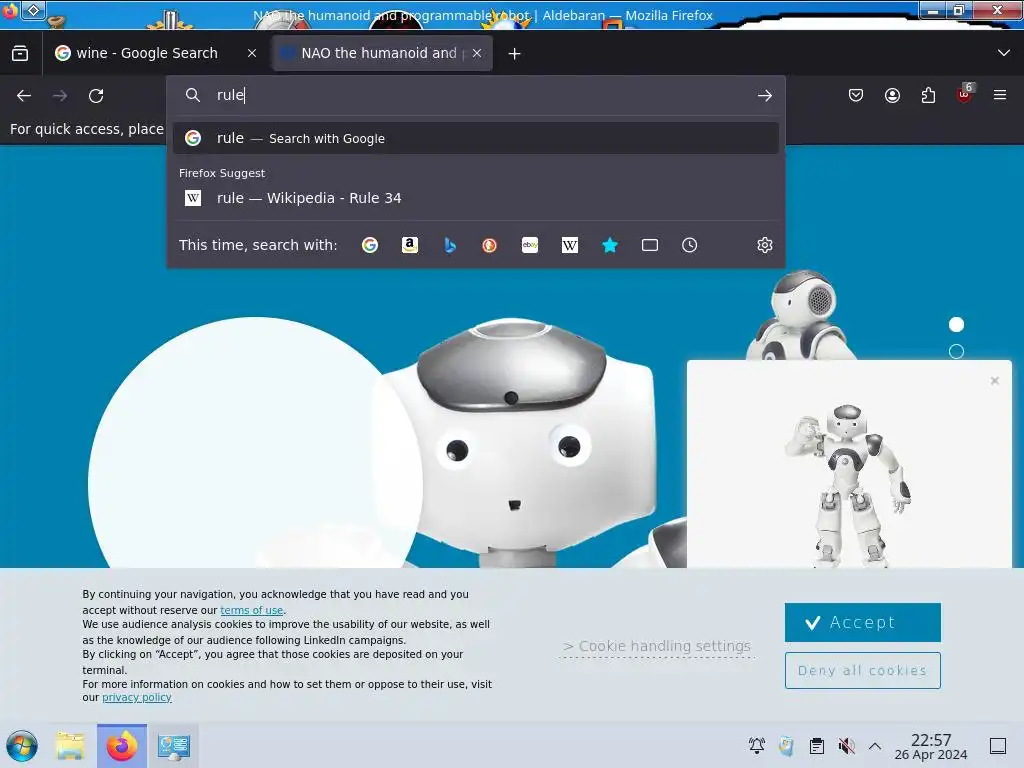Open clipboard tray icon
Screen dimensions: 1024x768
pos(816,746)
